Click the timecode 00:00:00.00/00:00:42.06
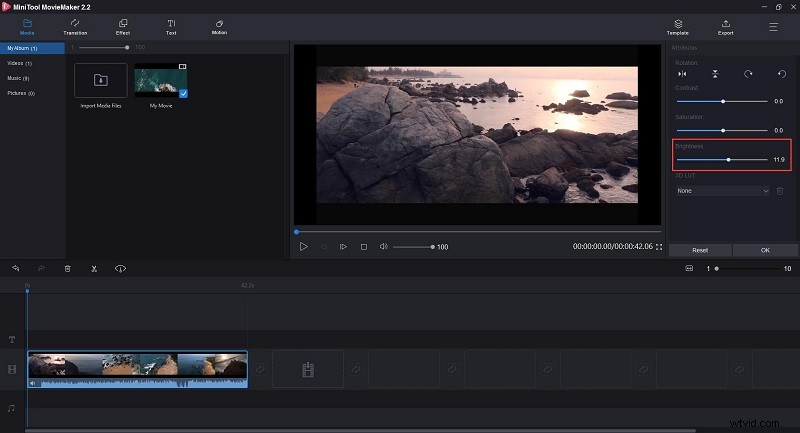This screenshot has width=800, height=433. tap(612, 246)
